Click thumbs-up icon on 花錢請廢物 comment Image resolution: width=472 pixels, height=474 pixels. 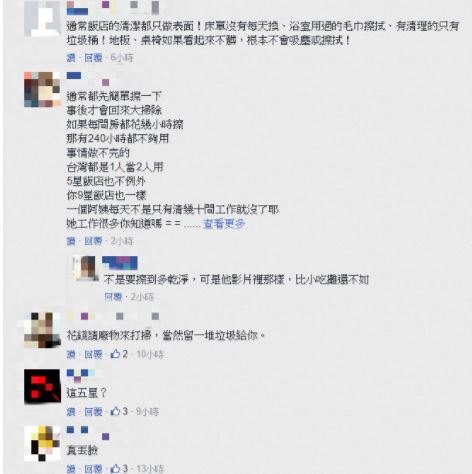(x=115, y=354)
